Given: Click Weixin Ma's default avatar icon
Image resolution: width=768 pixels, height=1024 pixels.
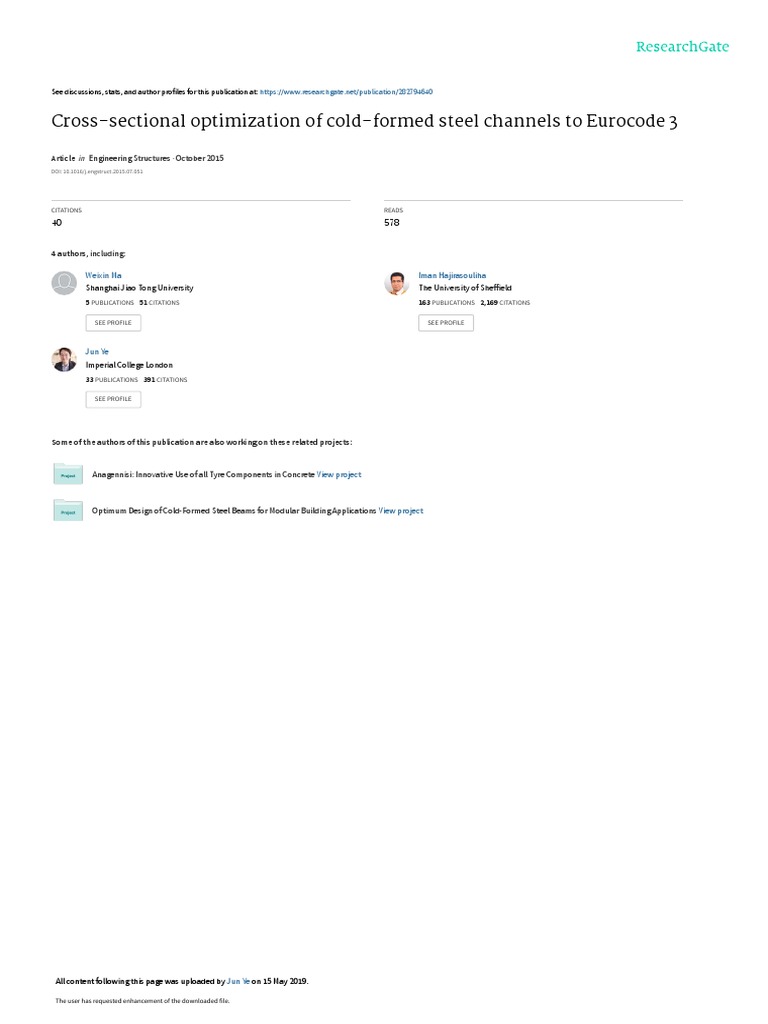Looking at the screenshot, I should coord(64,283).
